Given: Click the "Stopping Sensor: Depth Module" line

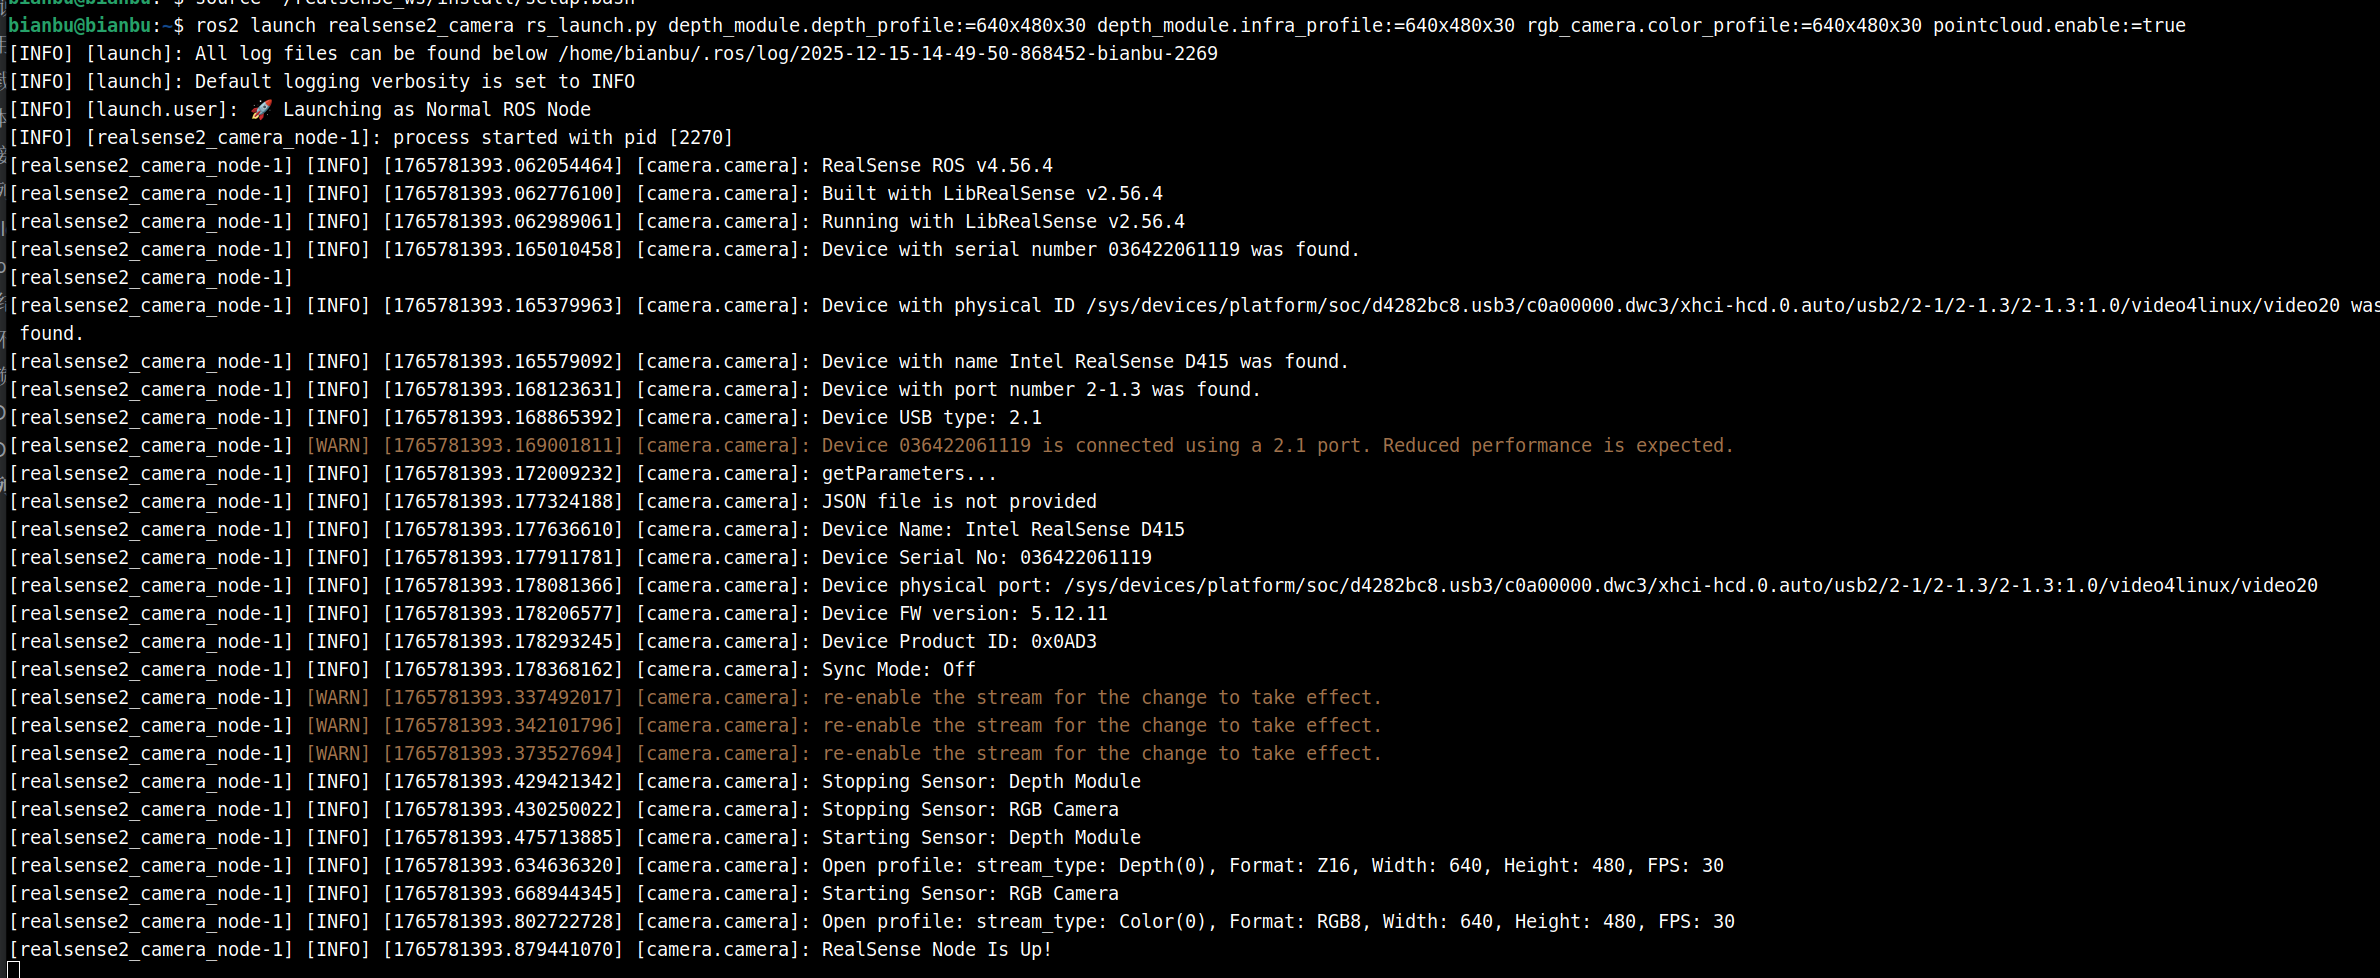Looking at the screenshot, I should tap(980, 782).
